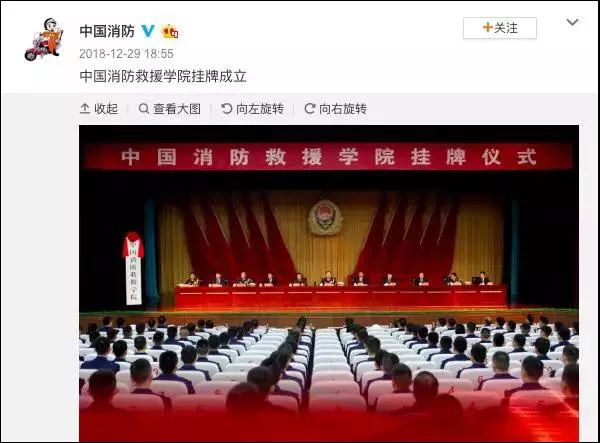
Task: Rotate image right with 向右旋转
Action: pos(336,109)
